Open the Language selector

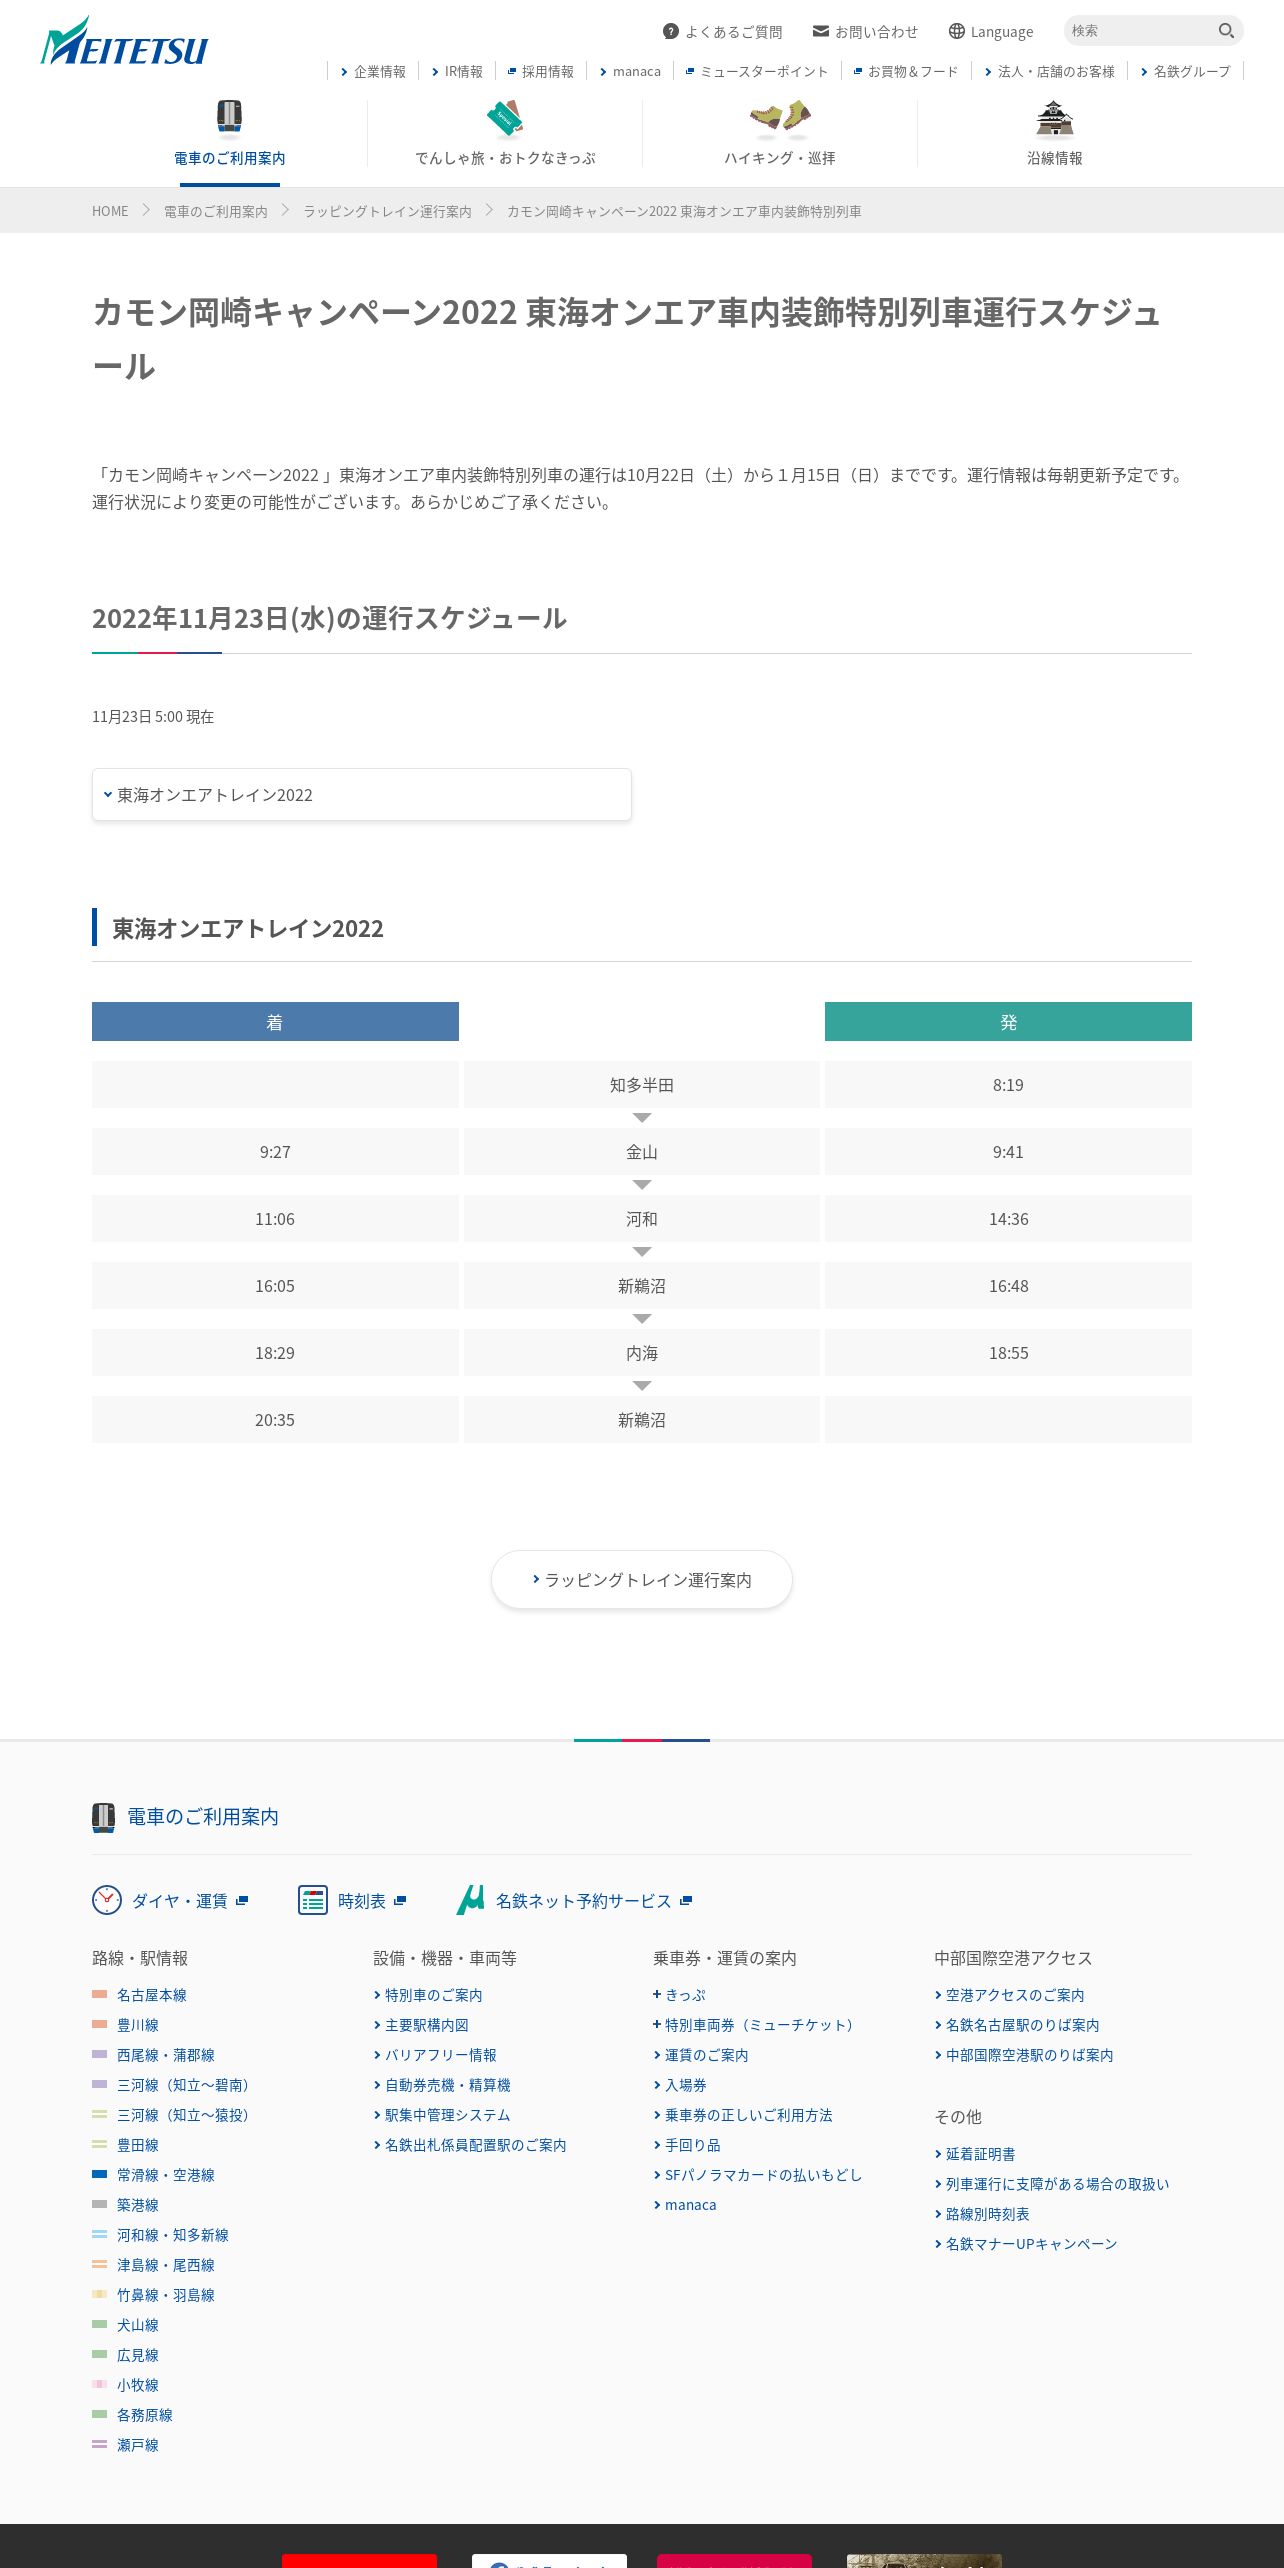click(x=991, y=32)
